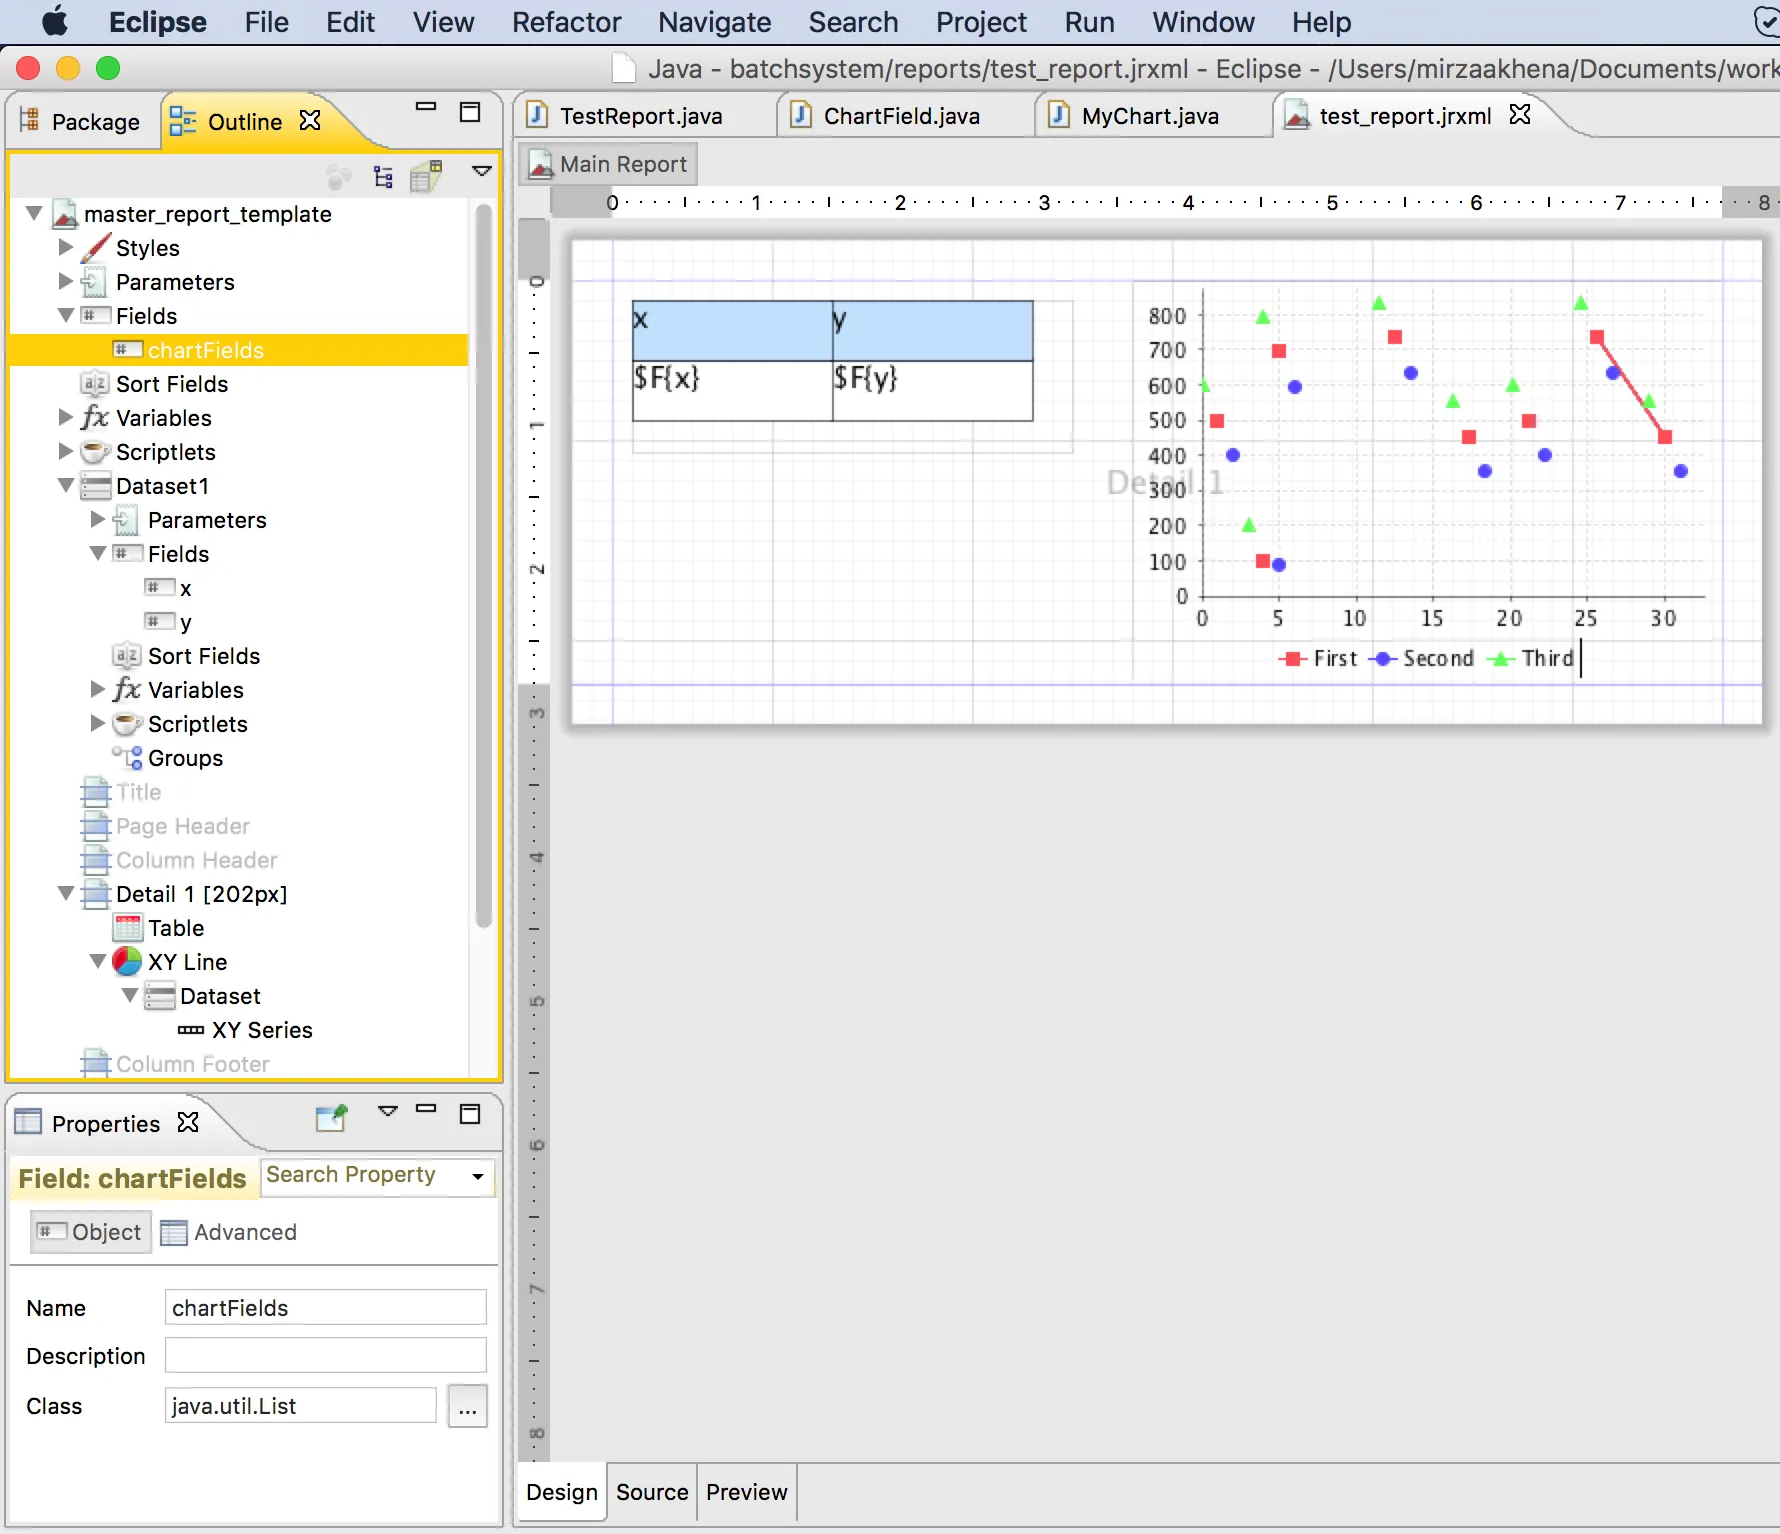The height and width of the screenshot is (1534, 1780).
Task: Click the Description input field
Action: pyautogui.click(x=325, y=1356)
